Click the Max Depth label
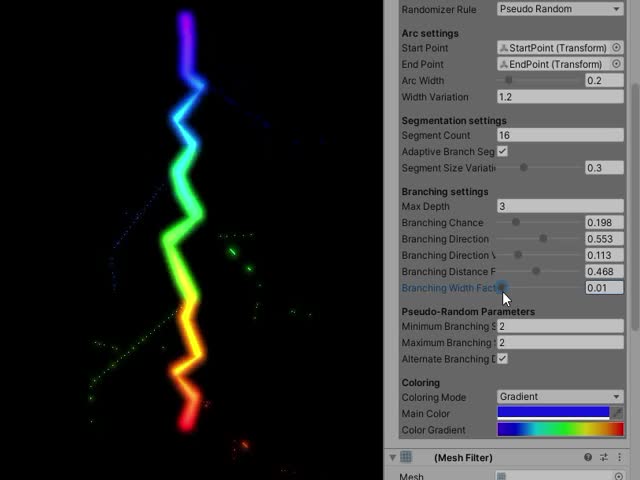Image resolution: width=640 pixels, height=480 pixels. (425, 206)
